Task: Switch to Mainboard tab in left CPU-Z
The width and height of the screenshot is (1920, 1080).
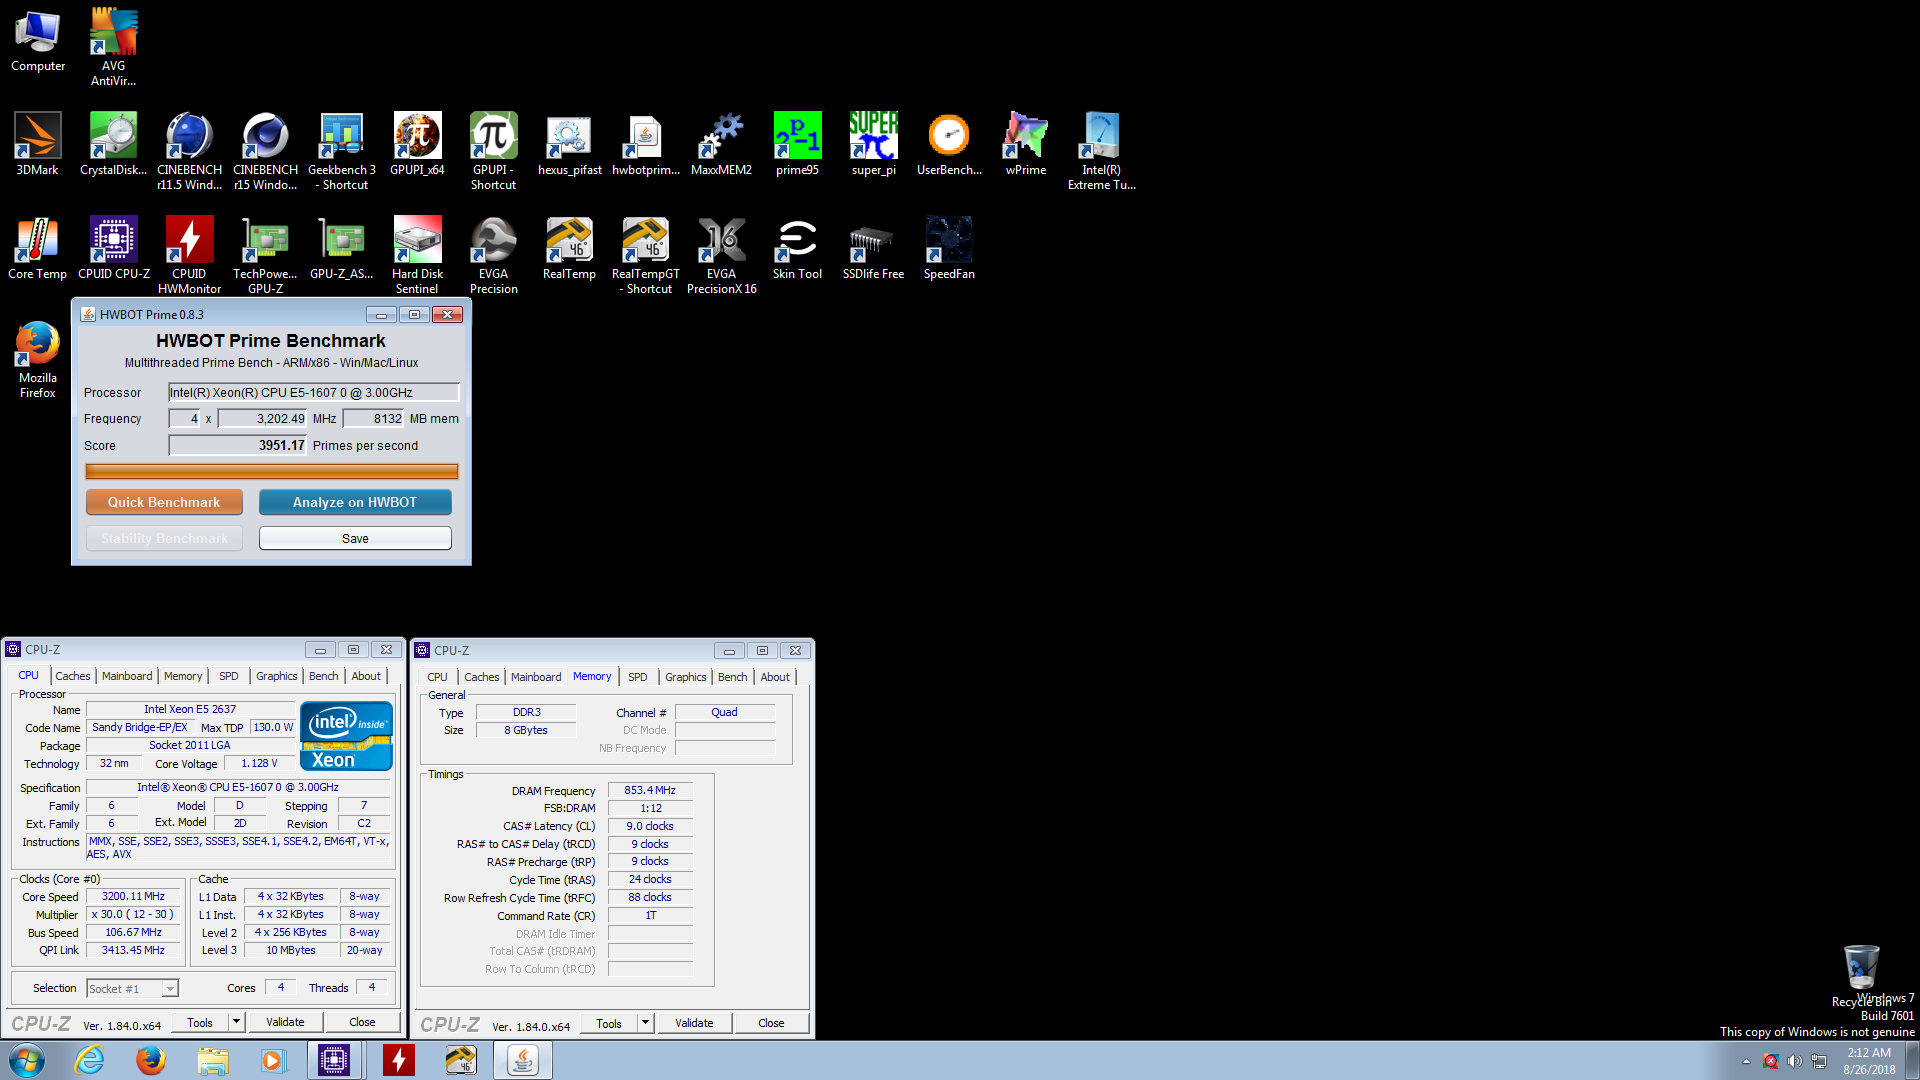Action: (127, 676)
